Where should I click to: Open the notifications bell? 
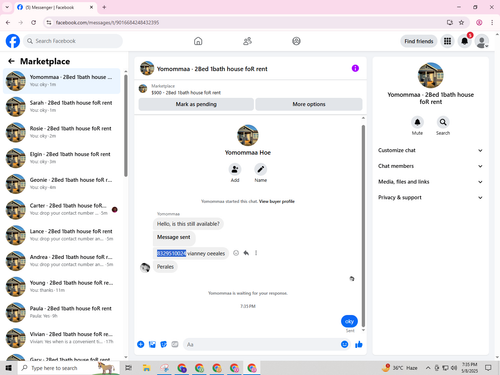pos(464,41)
